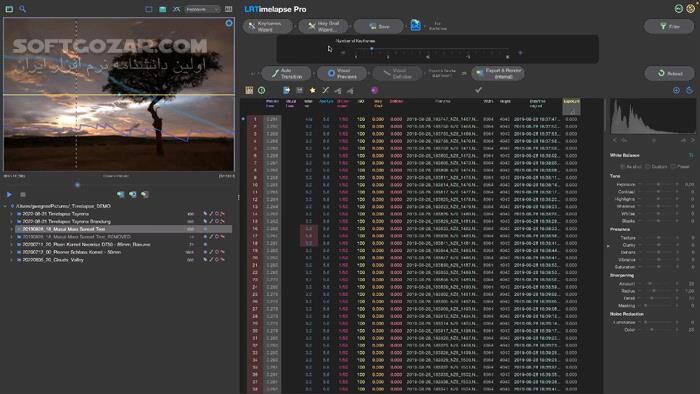
Task: Move the preview position slider handle
Action: coord(77,185)
